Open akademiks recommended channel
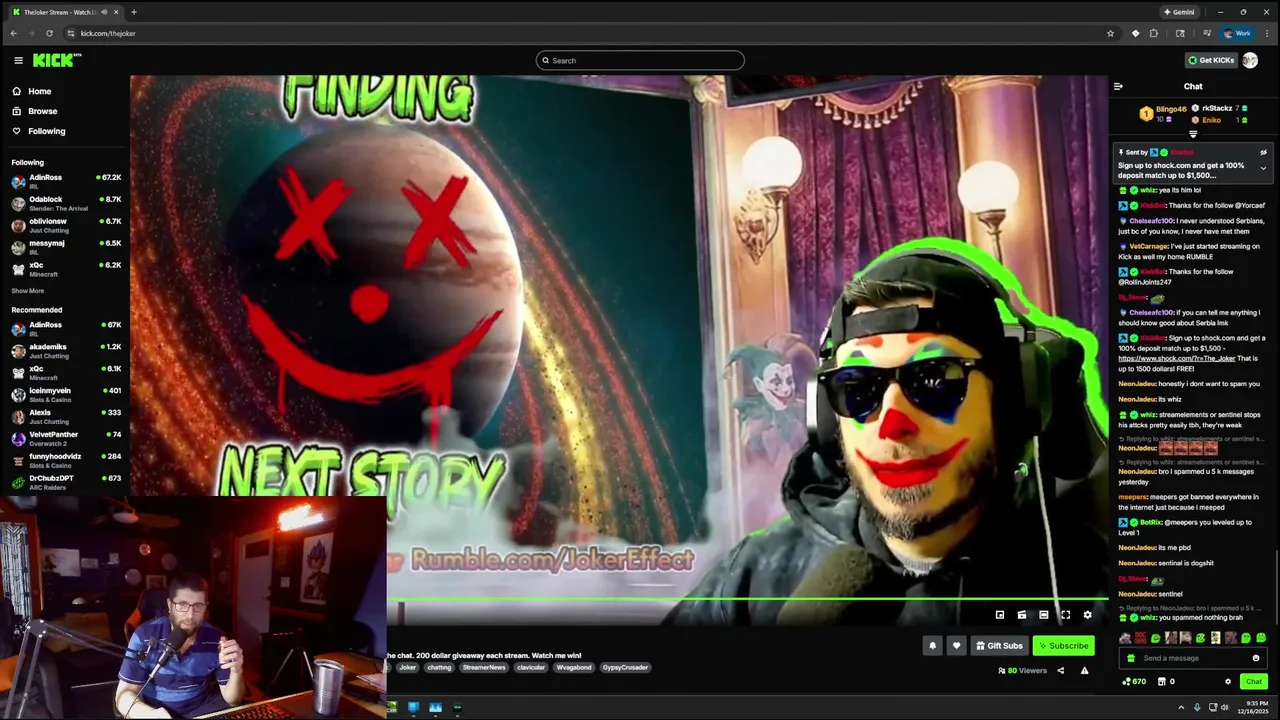1280x720 pixels. pyautogui.click(x=66, y=350)
